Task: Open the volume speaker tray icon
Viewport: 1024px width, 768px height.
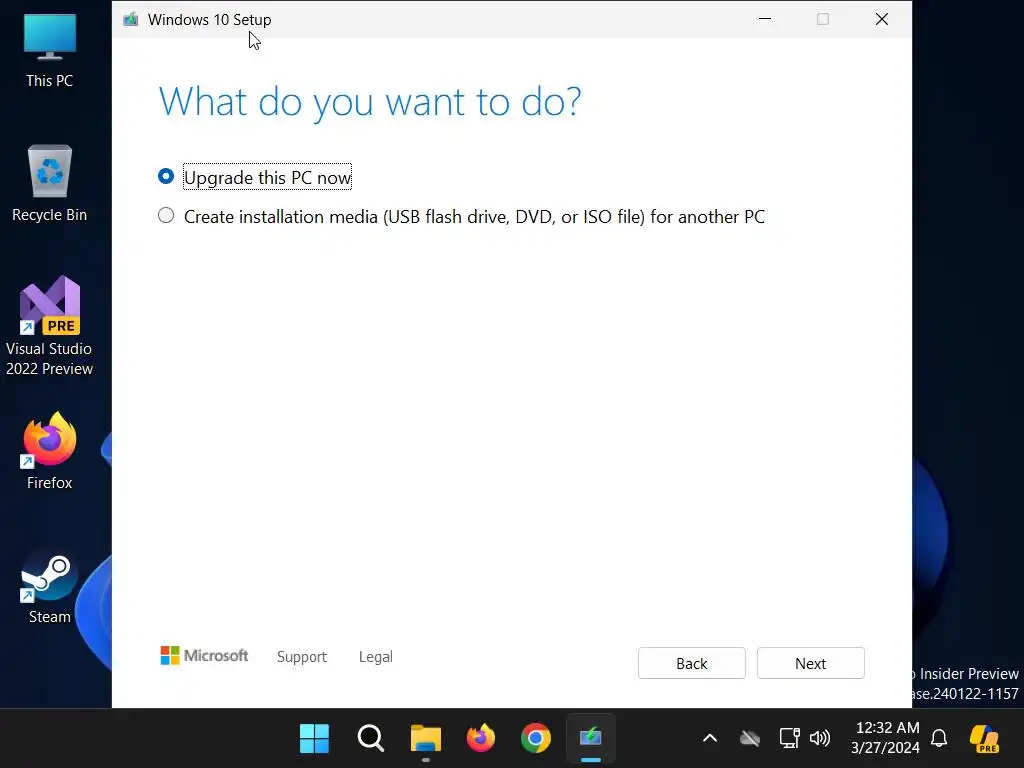Action: (820, 738)
